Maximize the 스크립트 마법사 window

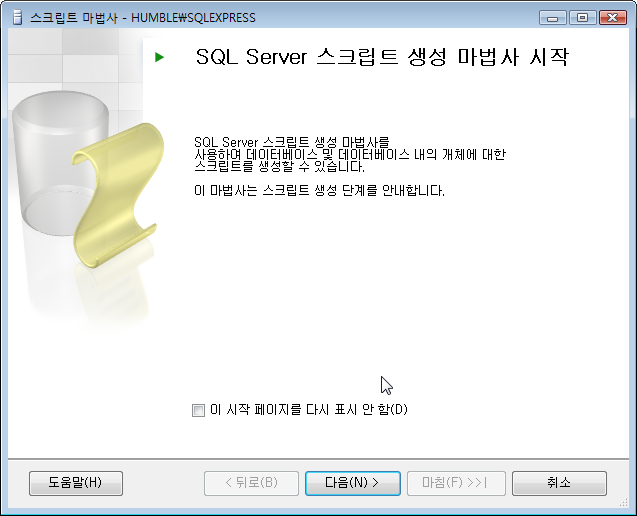pyautogui.click(x=582, y=18)
